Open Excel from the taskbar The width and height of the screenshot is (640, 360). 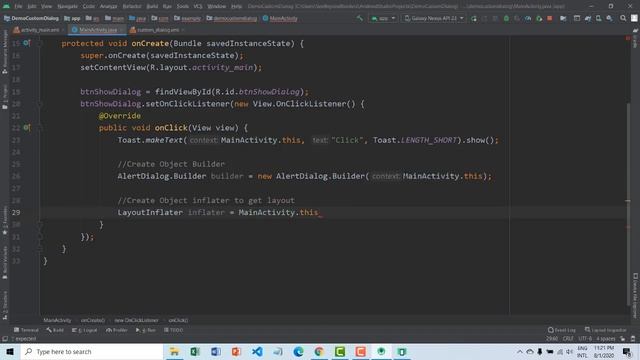click(x=195, y=351)
